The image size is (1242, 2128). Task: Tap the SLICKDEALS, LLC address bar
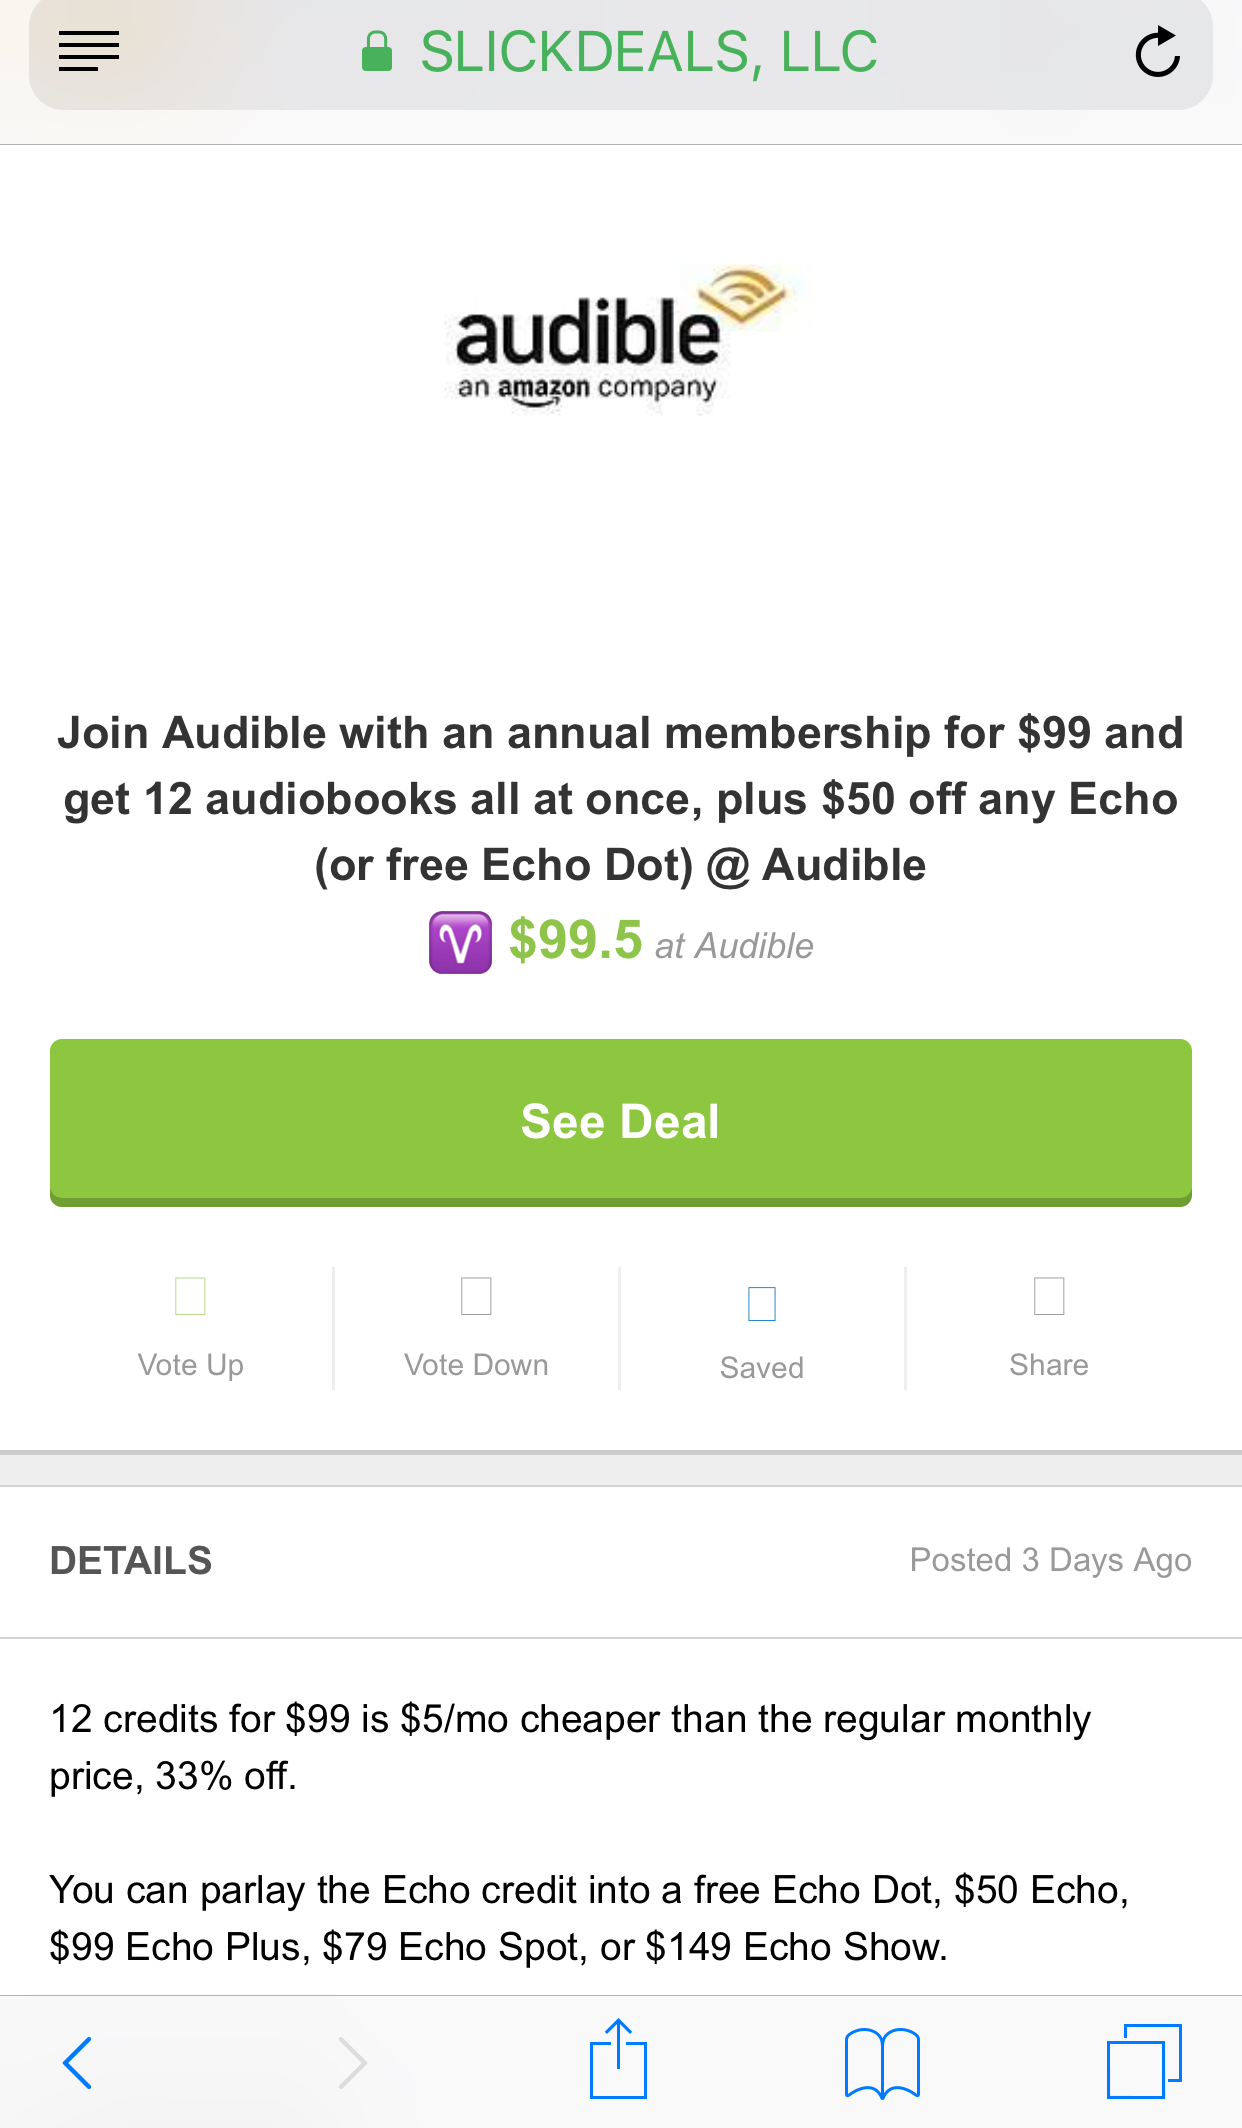click(x=648, y=53)
